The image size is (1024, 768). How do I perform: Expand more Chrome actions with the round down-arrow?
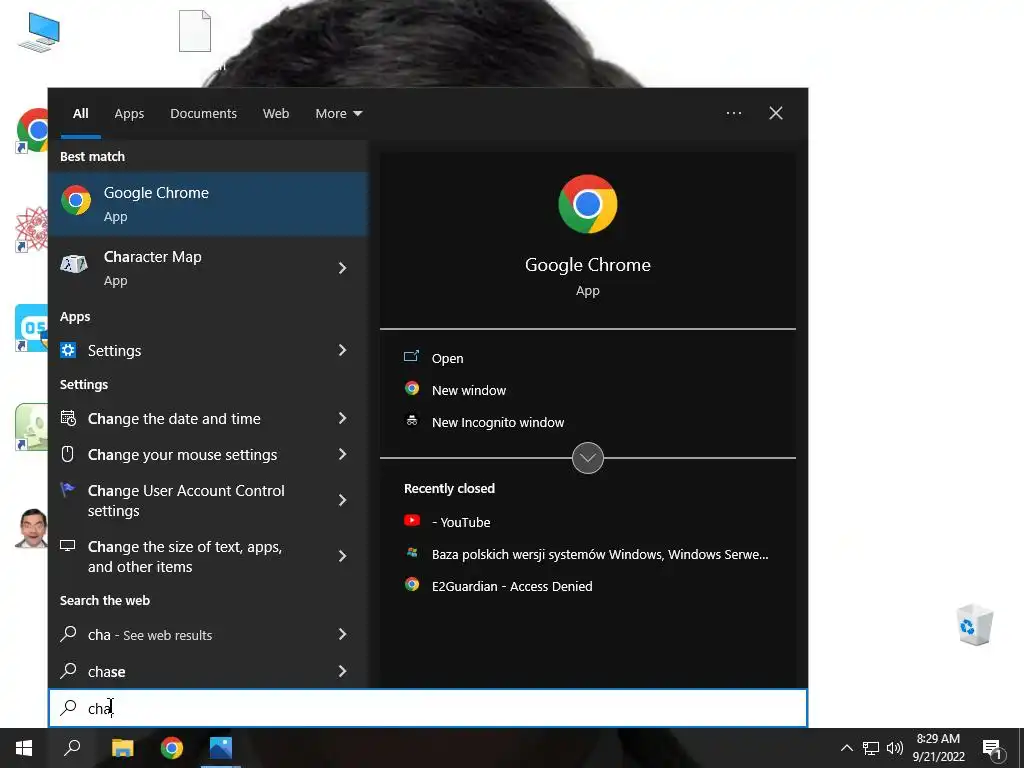[588, 458]
